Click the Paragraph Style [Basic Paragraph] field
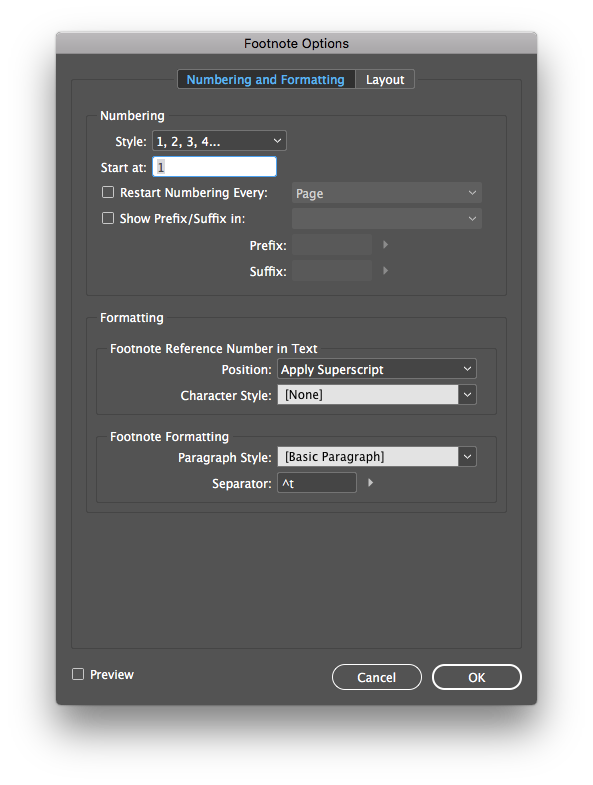Viewport: 593px width, 785px height. 368,457
